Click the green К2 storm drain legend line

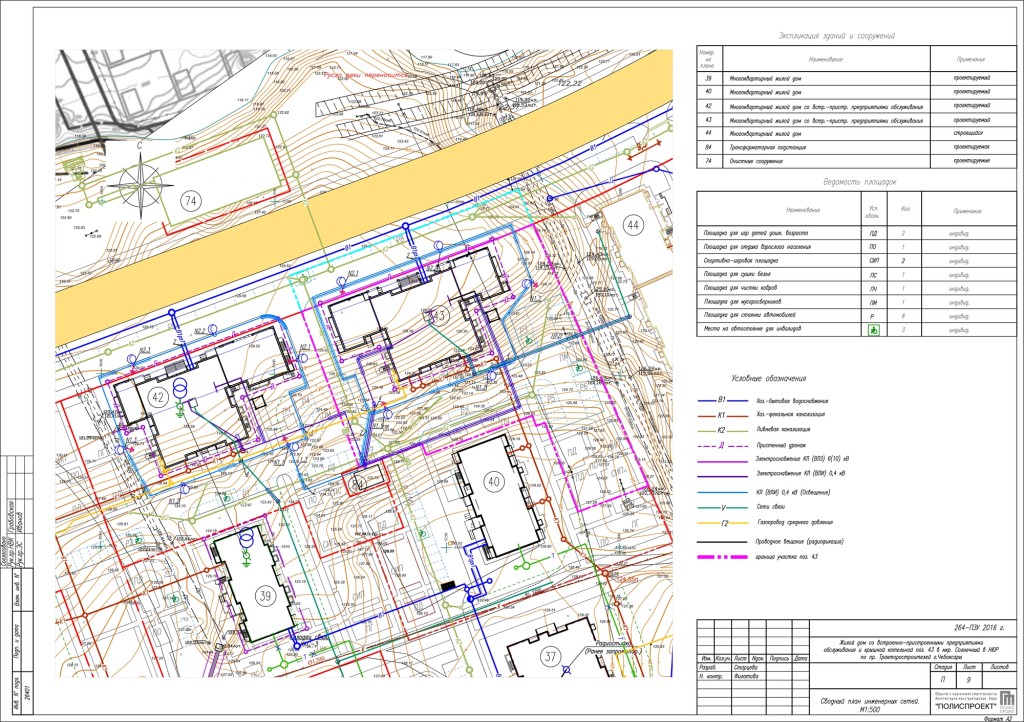722,430
